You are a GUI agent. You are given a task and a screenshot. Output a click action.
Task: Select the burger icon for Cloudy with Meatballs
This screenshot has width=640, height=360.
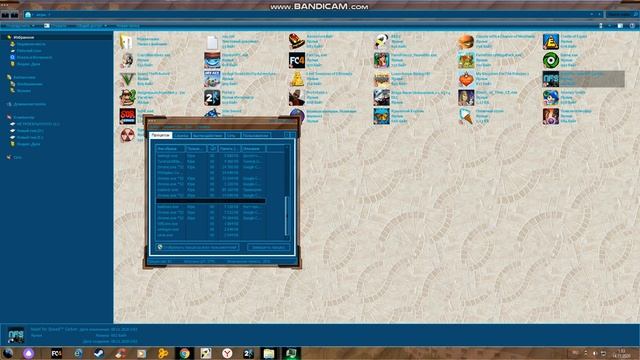point(466,41)
